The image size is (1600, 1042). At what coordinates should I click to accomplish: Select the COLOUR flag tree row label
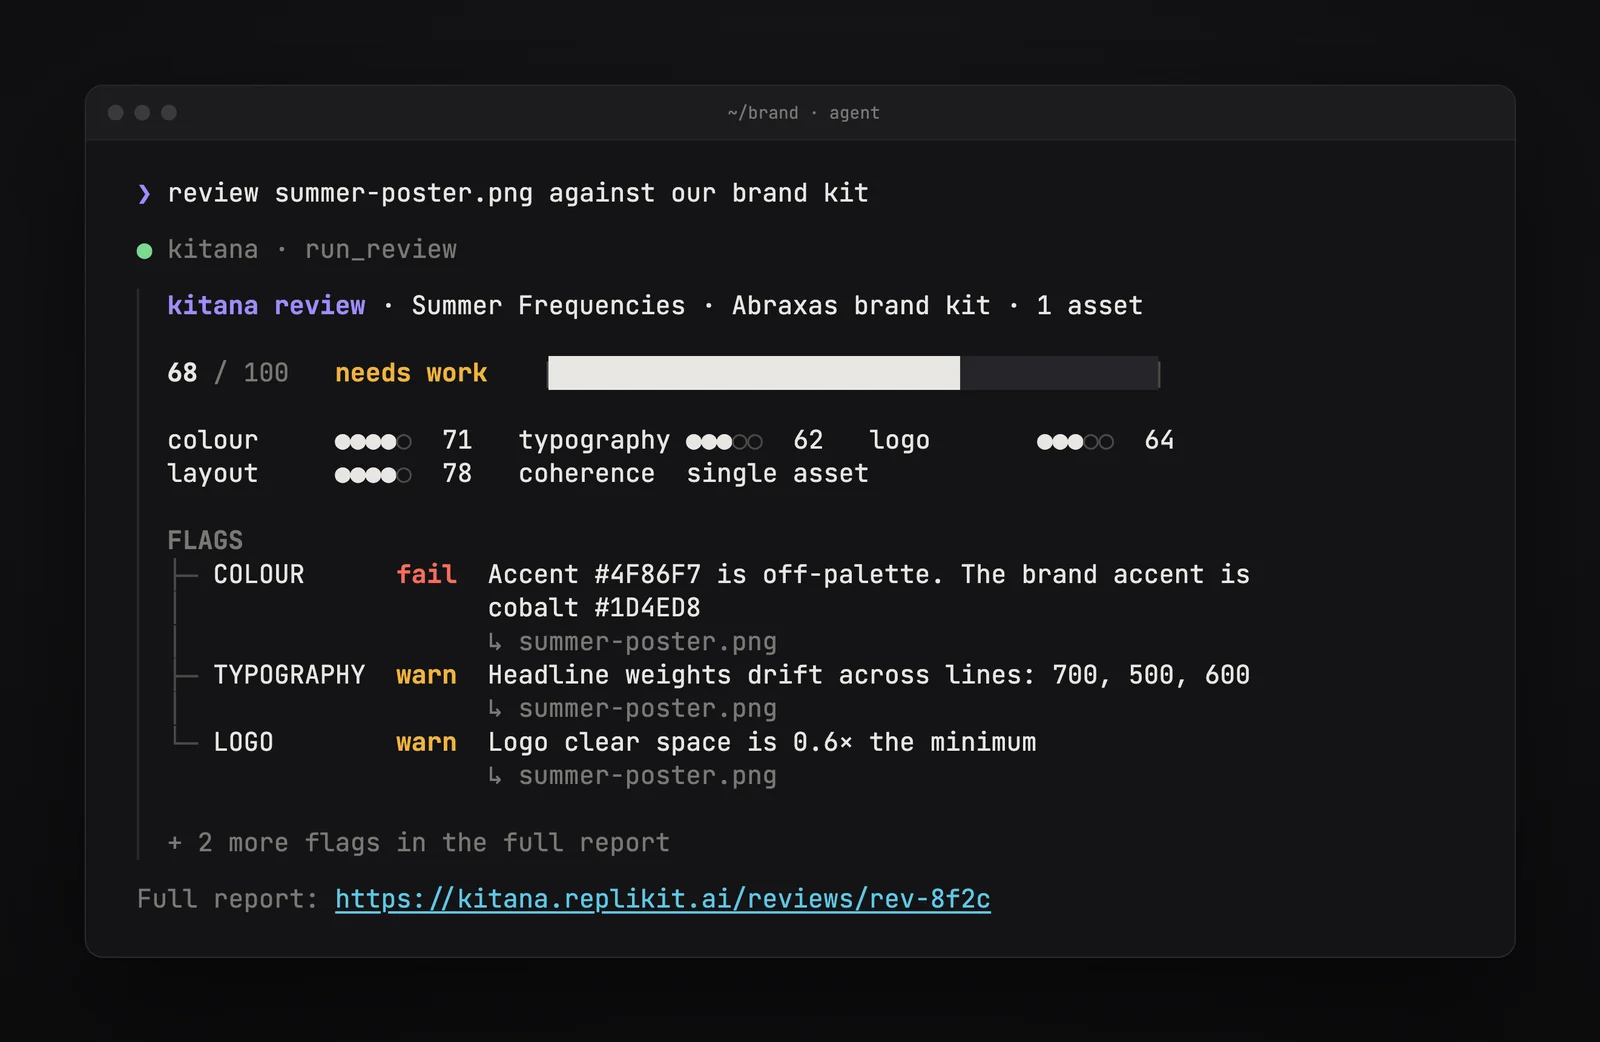(x=259, y=574)
